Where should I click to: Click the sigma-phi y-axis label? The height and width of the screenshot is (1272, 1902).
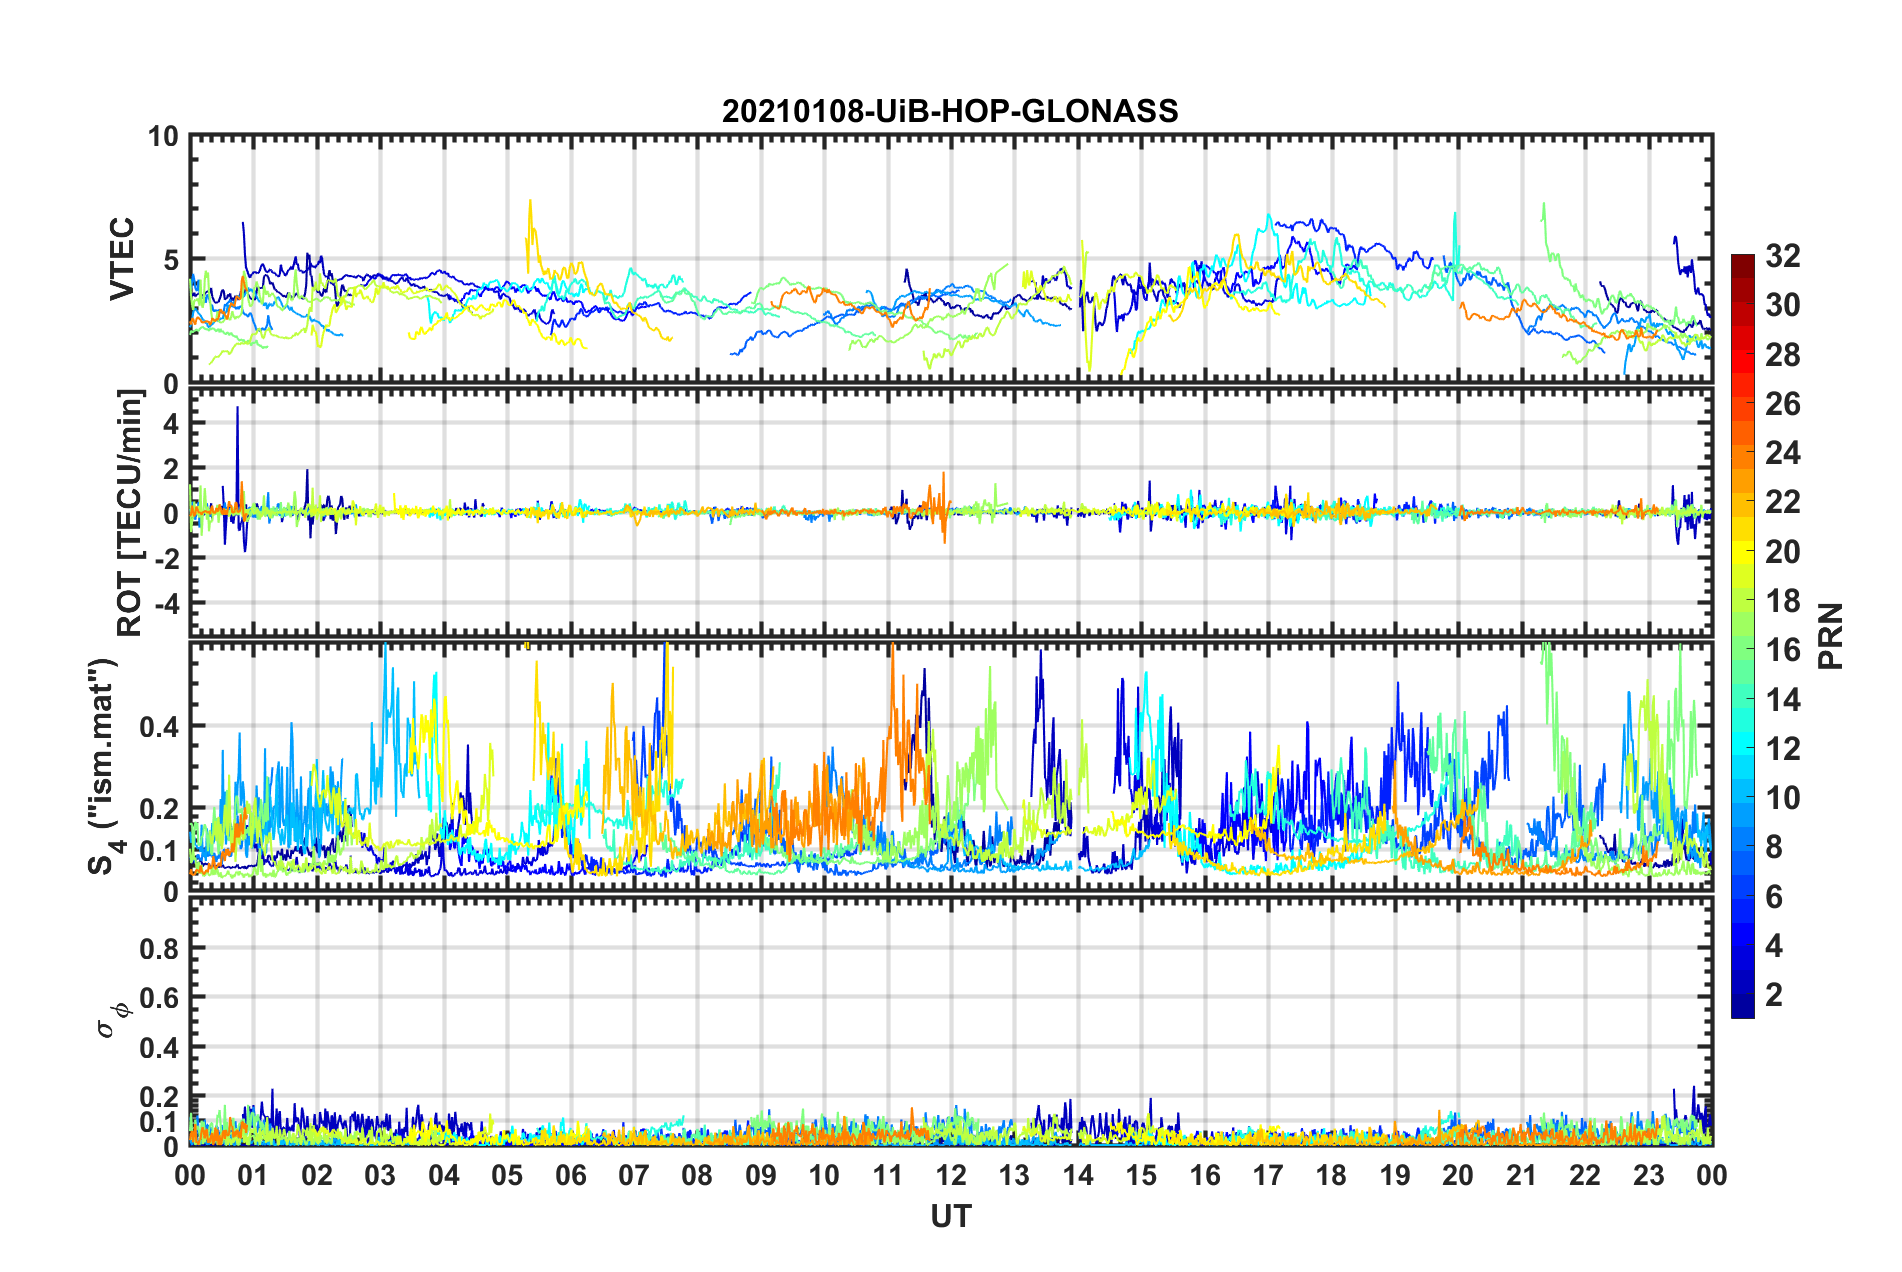pos(115,1020)
